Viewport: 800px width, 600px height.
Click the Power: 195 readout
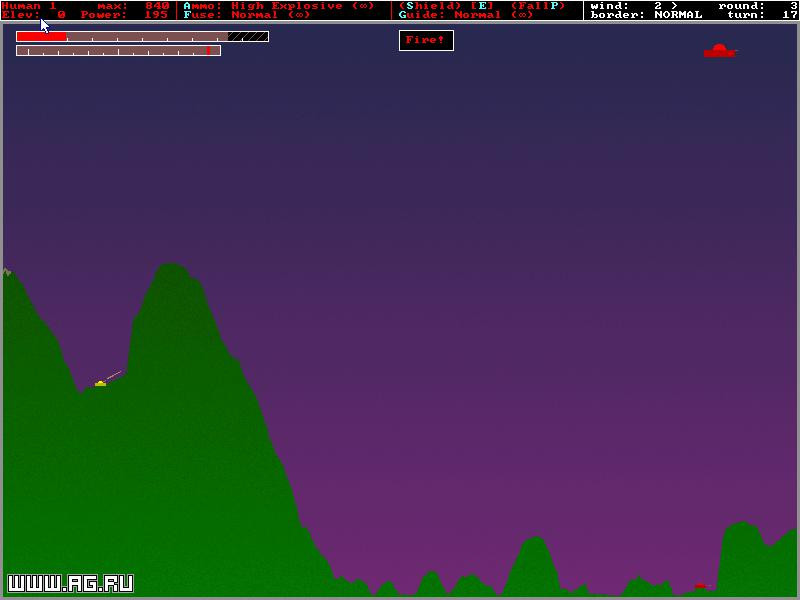[124, 15]
